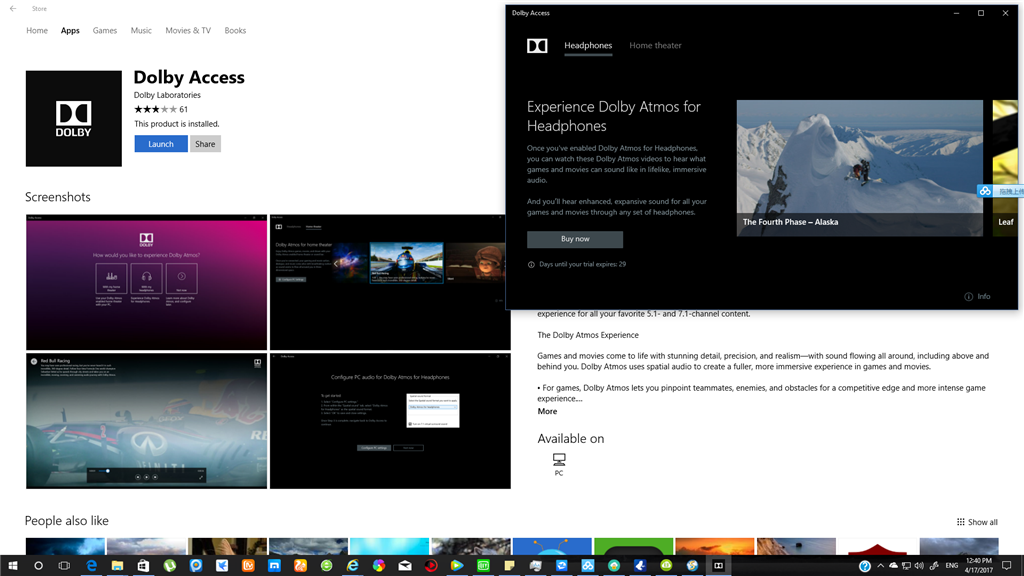Open the Music tab in Store
Viewport: 1024px width, 576px height.
point(141,31)
